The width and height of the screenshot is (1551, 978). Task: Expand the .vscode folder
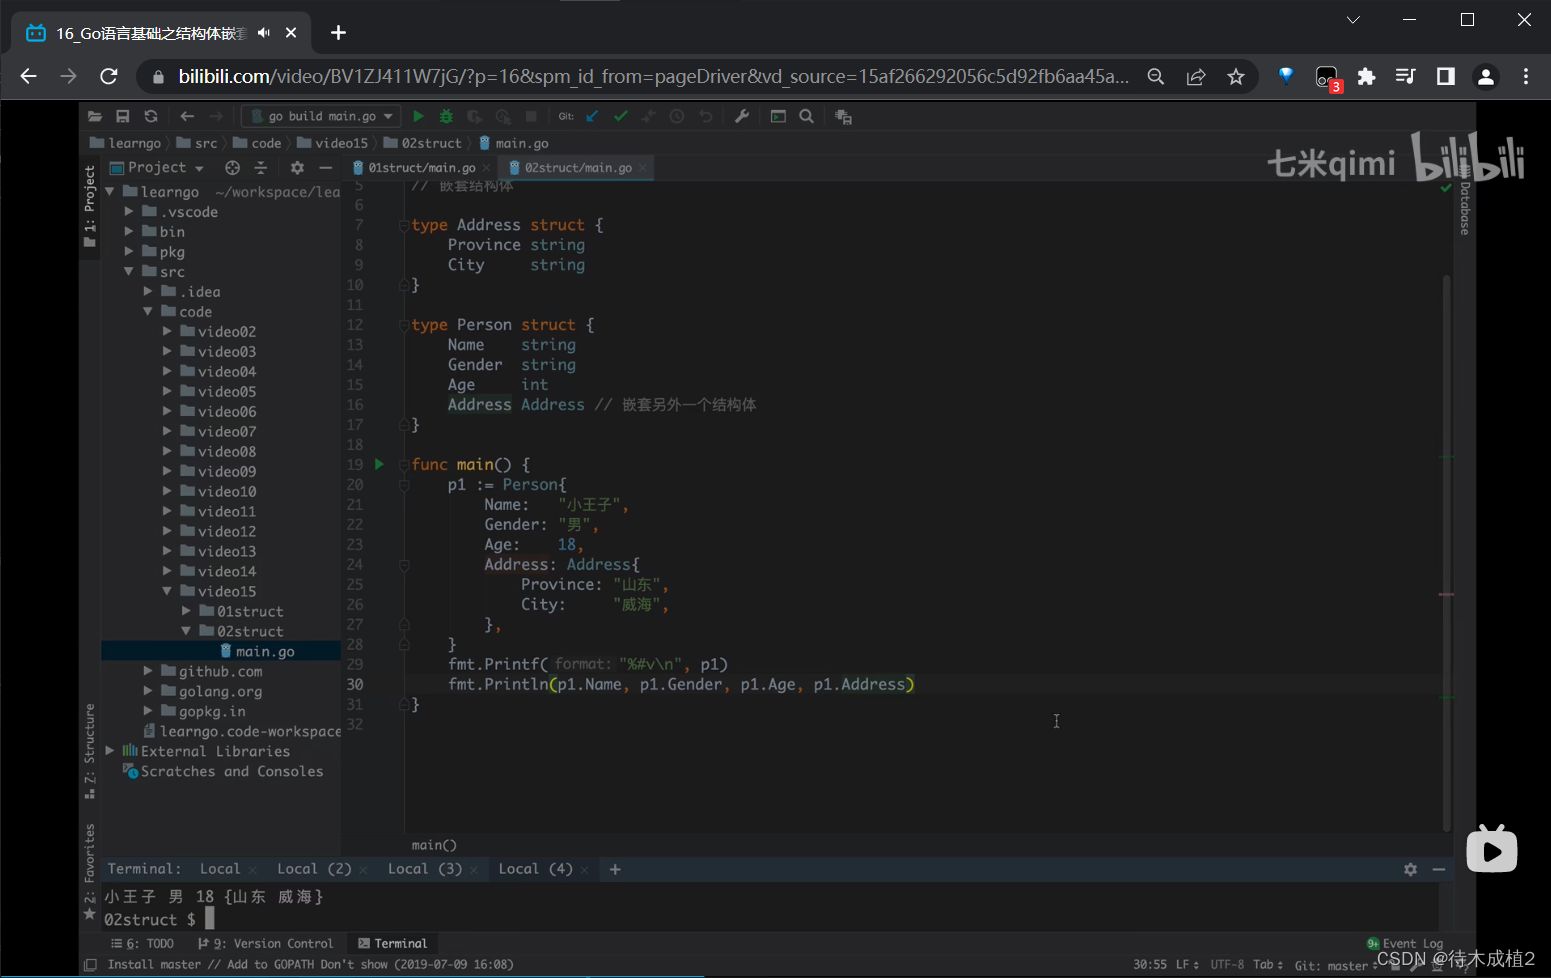pos(129,211)
